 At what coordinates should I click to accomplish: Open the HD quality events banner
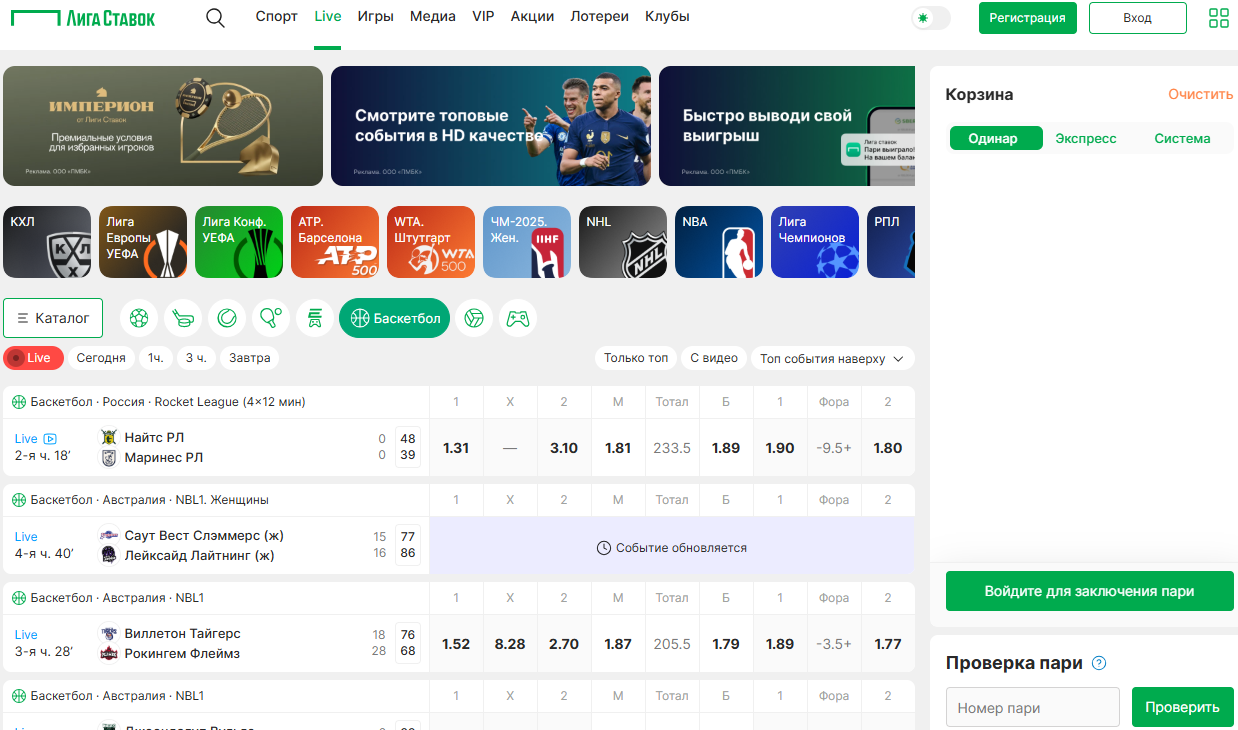pyautogui.click(x=491, y=126)
